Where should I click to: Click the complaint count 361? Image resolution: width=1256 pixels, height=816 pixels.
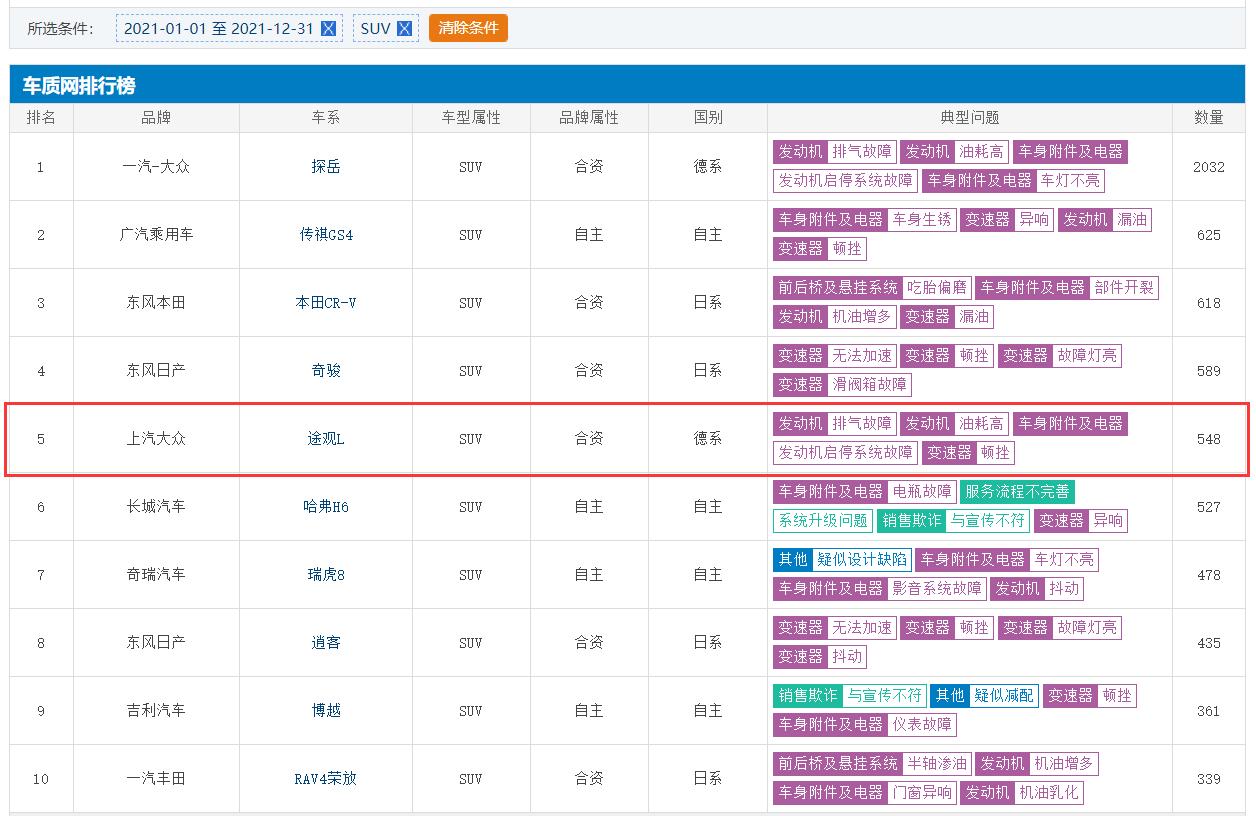(x=1209, y=711)
